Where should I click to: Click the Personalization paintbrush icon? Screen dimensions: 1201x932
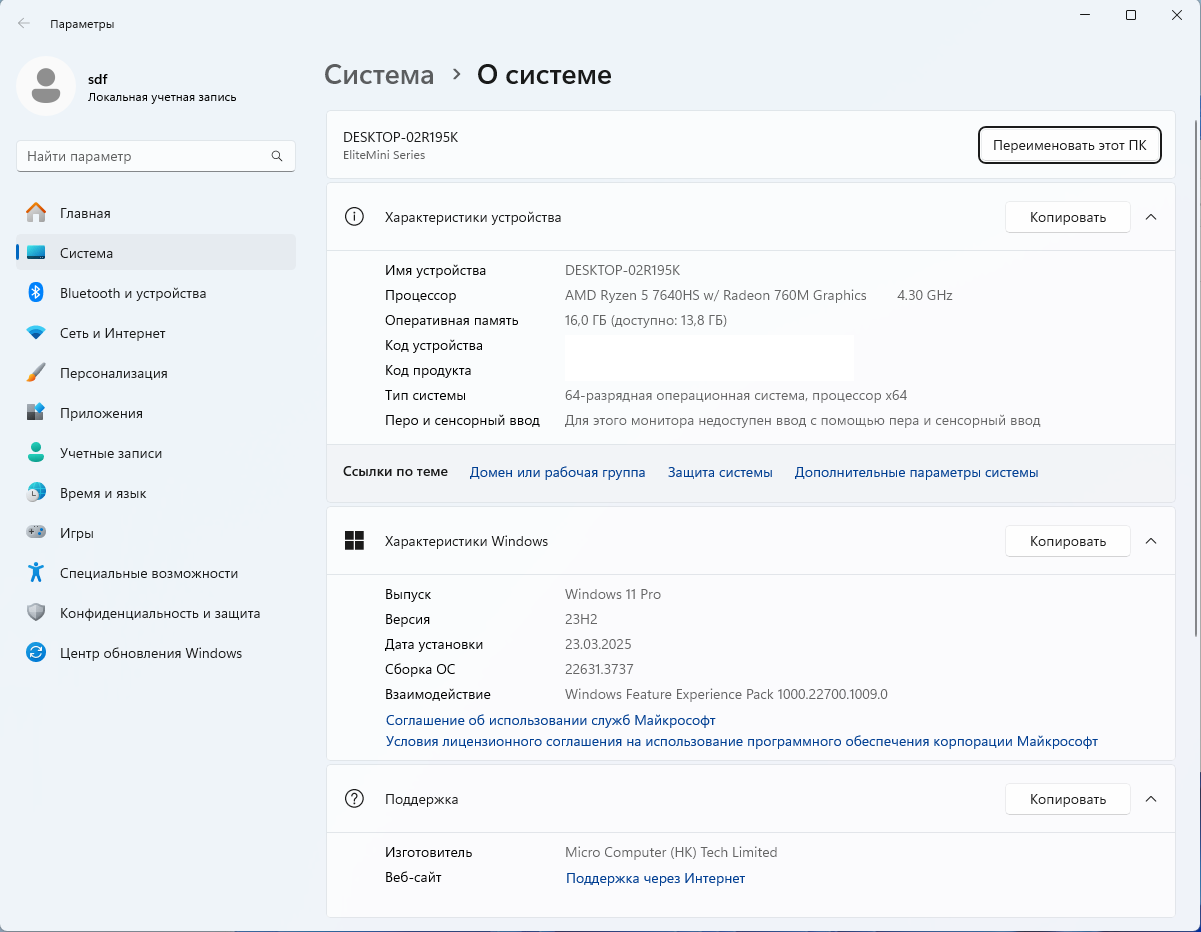[x=36, y=373]
